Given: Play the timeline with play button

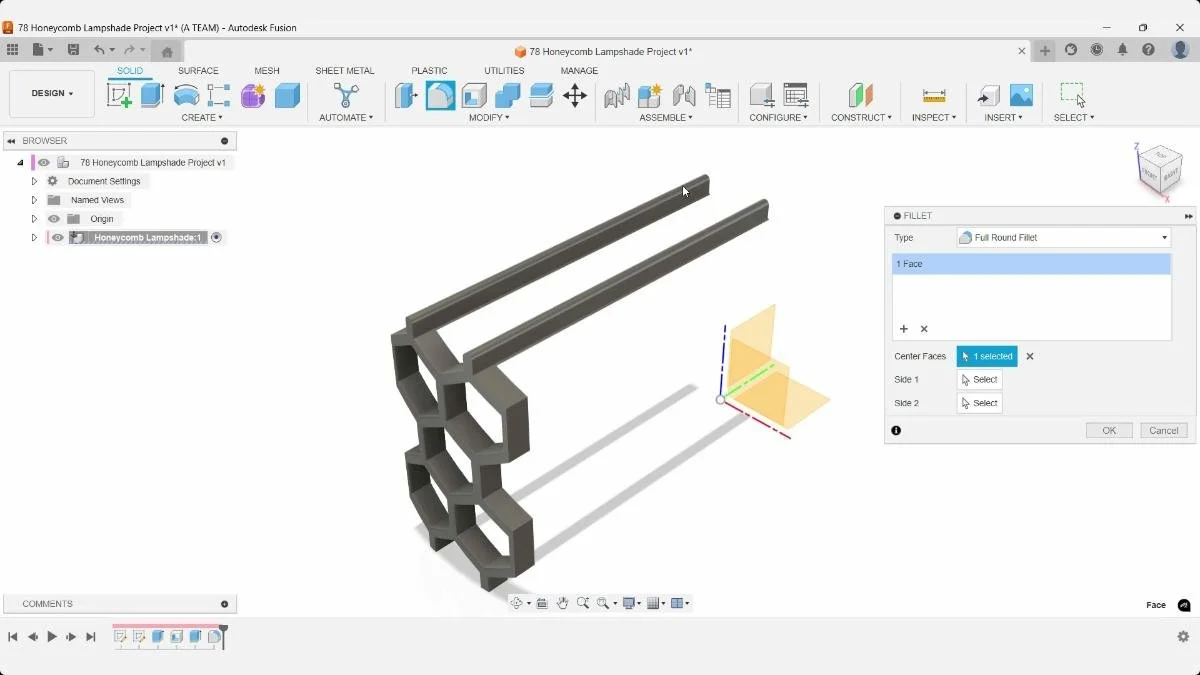Looking at the screenshot, I should click(x=52, y=637).
